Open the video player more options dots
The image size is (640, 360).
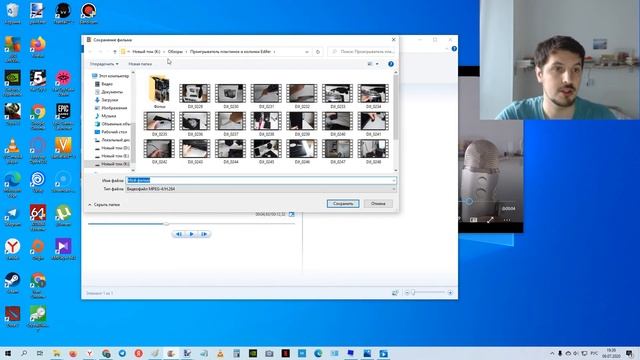coord(507,220)
